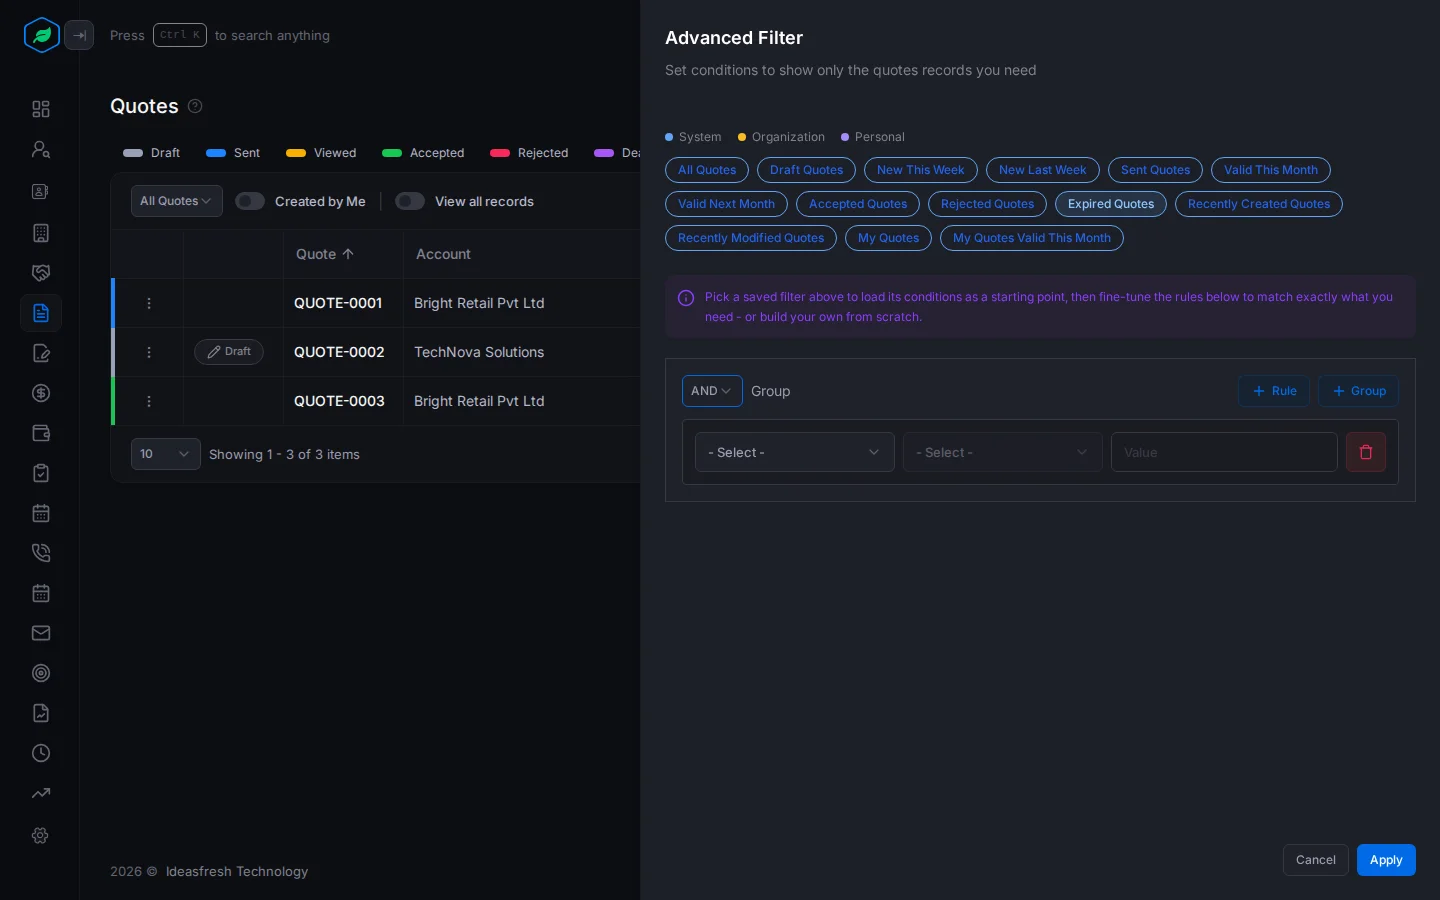Image resolution: width=1440 pixels, height=900 pixels.
Task: Open the user search icon in sidebar
Action: (x=41, y=149)
